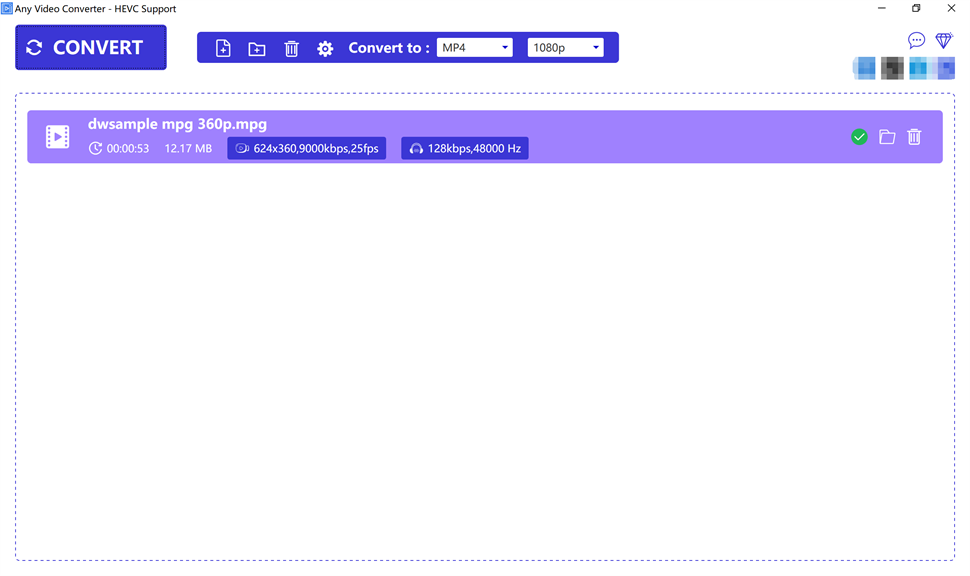Clear list with toolbar trash icon
The height and width of the screenshot is (576, 970).
pyautogui.click(x=291, y=48)
